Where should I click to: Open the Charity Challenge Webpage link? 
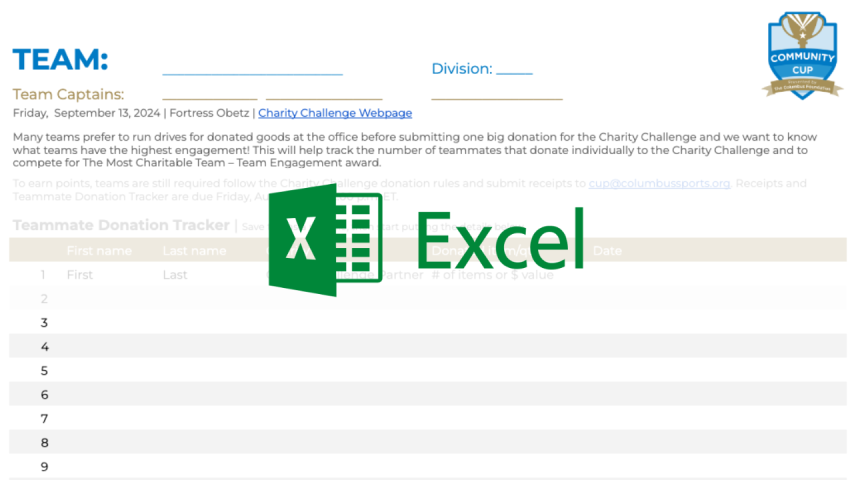(x=335, y=113)
